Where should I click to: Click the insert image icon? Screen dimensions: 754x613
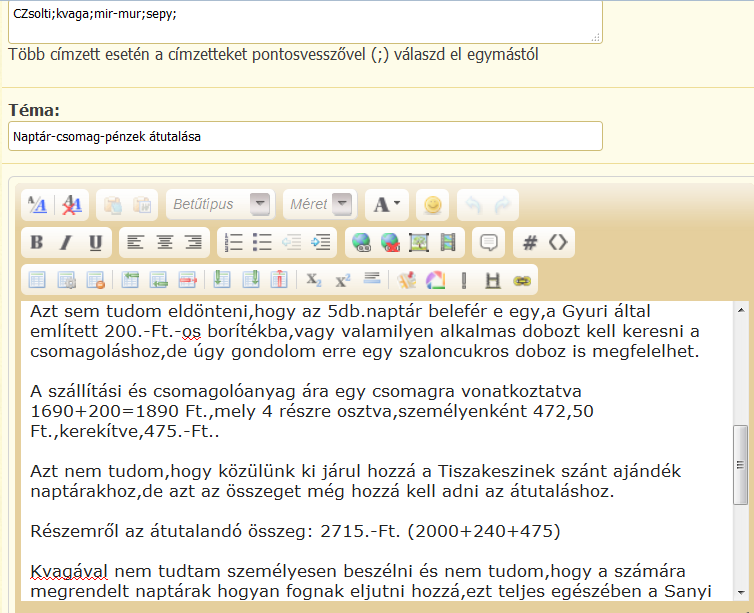(419, 242)
